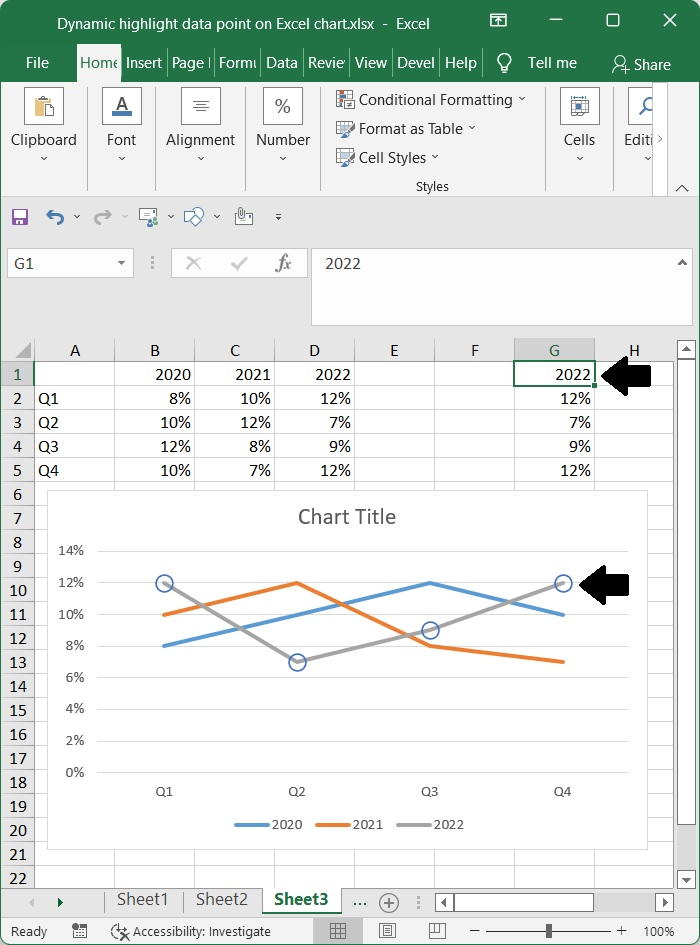Viewport: 700px width, 945px height.
Task: Switch to the View tab
Action: point(370,63)
